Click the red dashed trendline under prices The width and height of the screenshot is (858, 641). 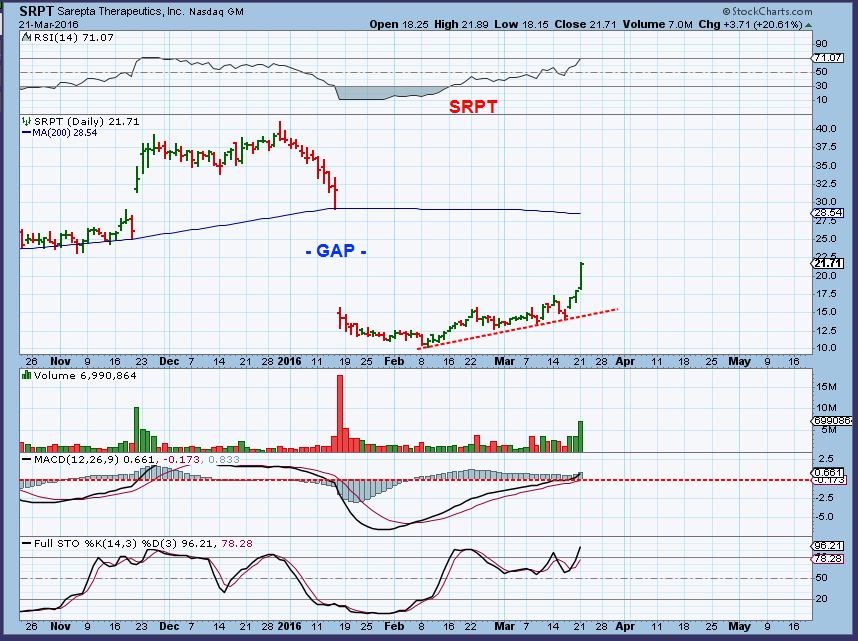pyautogui.click(x=518, y=328)
